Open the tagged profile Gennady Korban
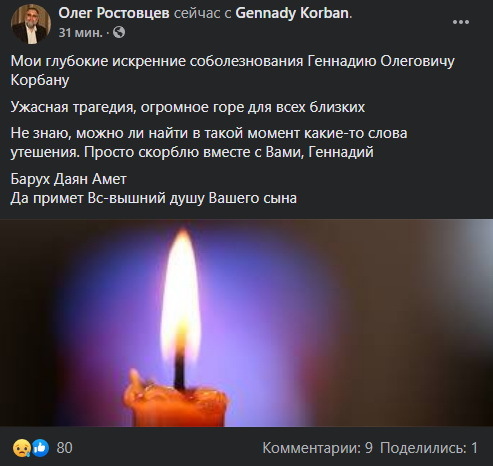493x466 pixels. click(x=292, y=13)
